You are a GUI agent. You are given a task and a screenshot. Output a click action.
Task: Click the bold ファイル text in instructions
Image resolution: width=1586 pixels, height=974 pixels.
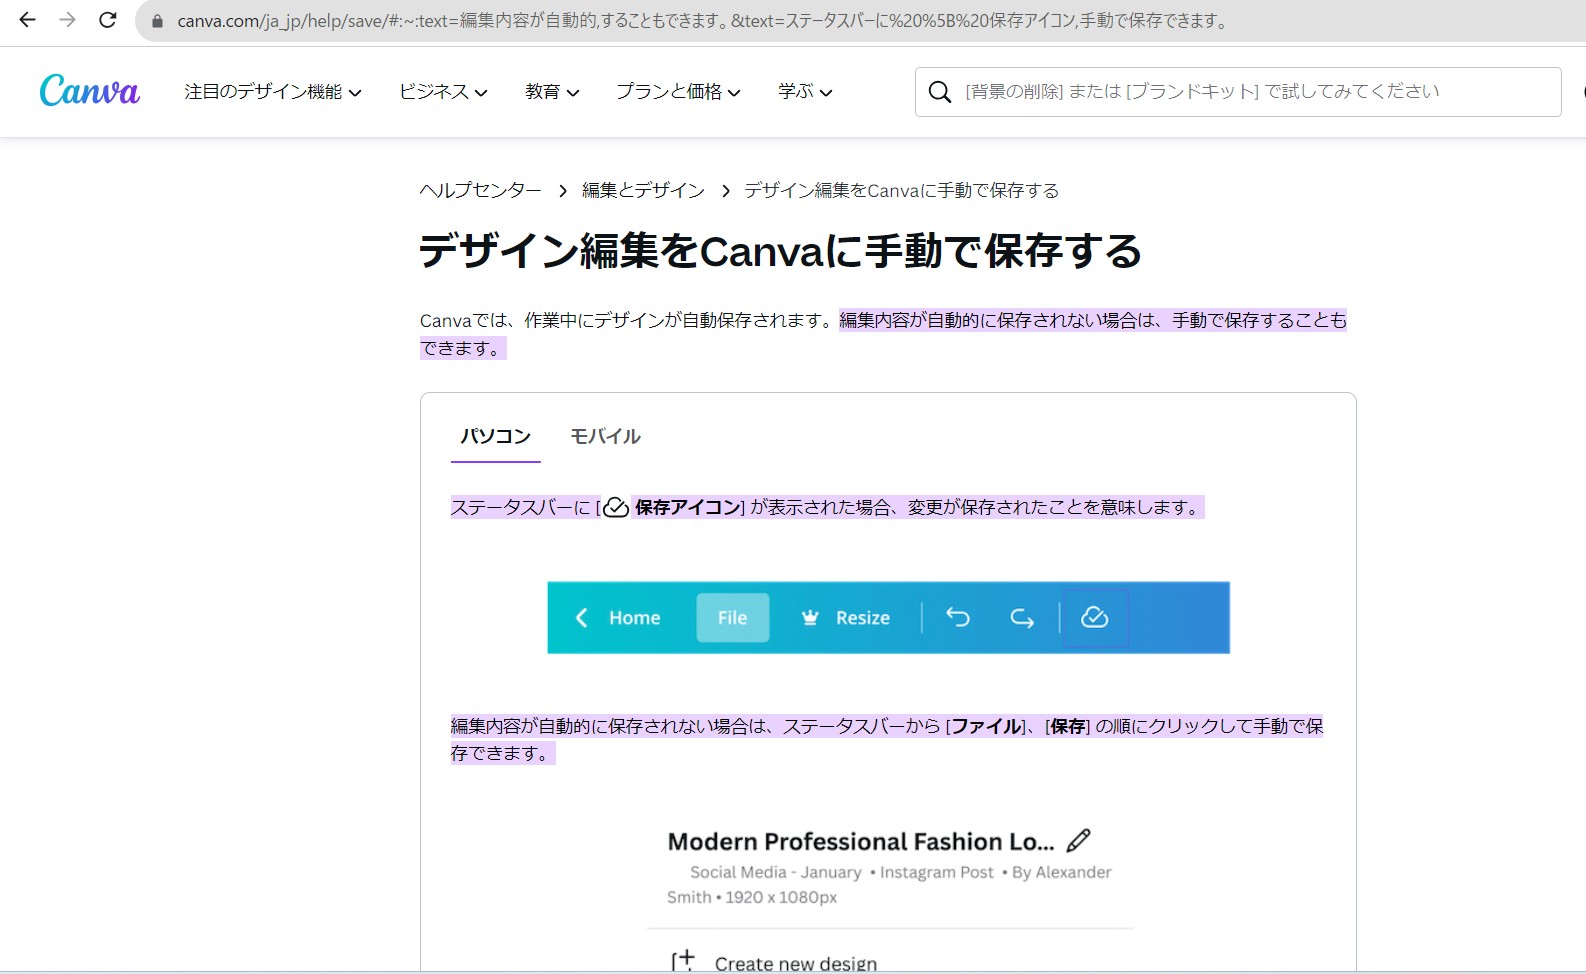click(x=986, y=727)
